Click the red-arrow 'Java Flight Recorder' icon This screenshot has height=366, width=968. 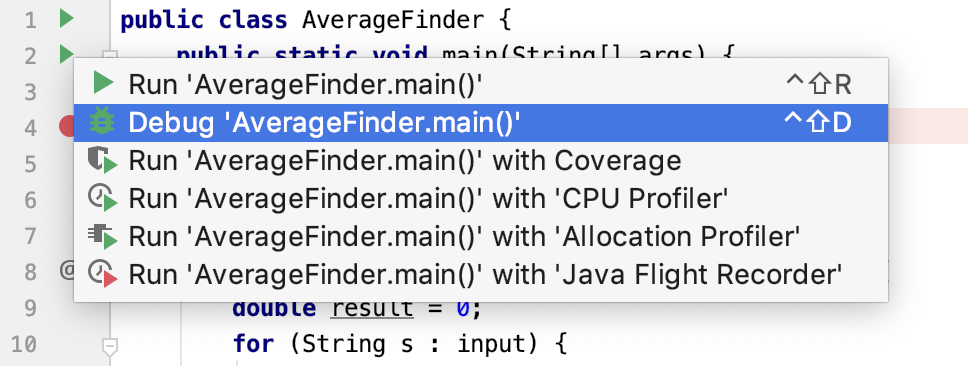[102, 274]
